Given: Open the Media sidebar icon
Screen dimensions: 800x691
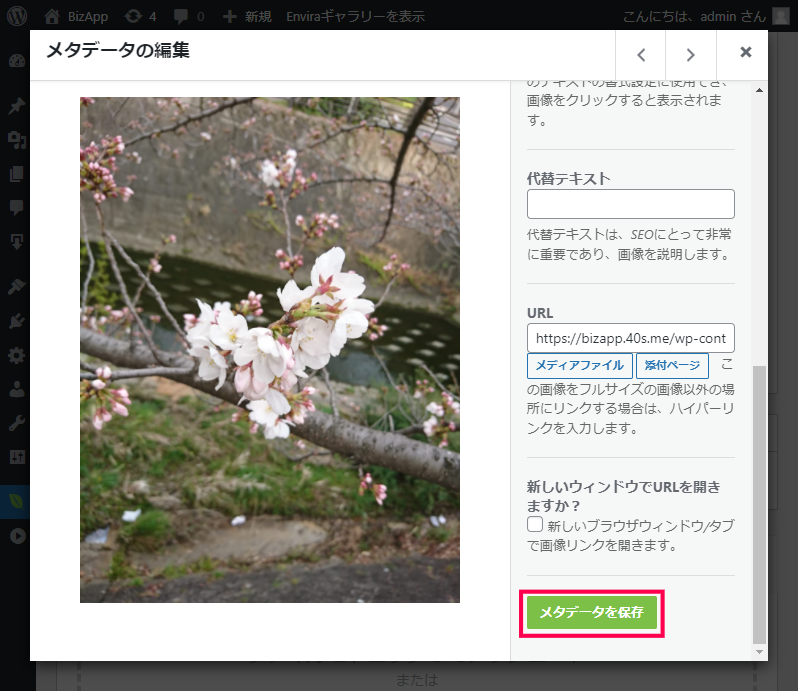Looking at the screenshot, I should 17,140.
